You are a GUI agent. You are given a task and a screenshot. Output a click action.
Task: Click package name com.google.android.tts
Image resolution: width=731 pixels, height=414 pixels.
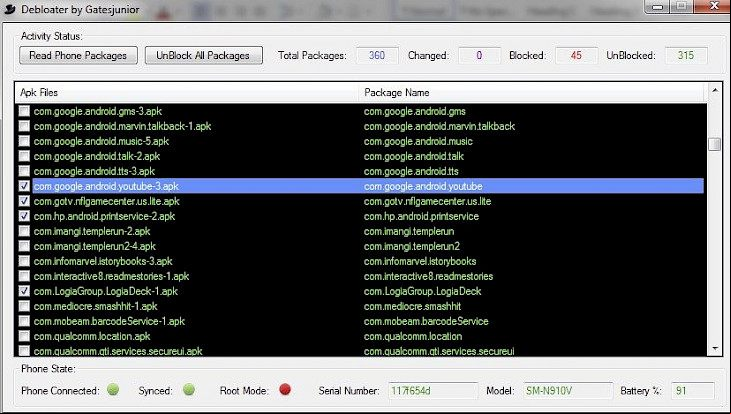coord(411,171)
